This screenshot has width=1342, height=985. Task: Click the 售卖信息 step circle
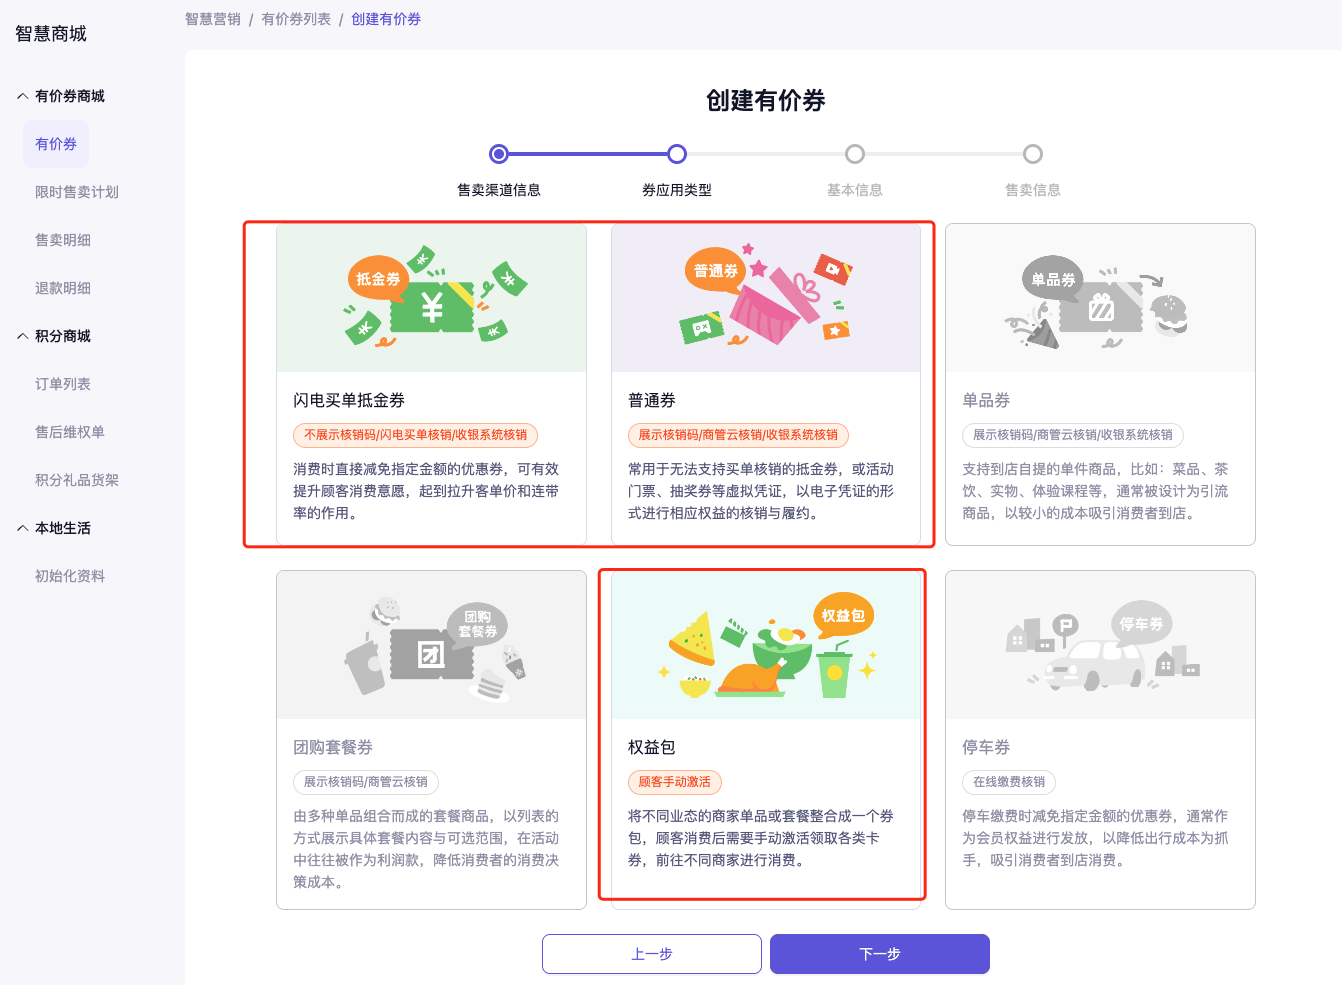[1033, 154]
